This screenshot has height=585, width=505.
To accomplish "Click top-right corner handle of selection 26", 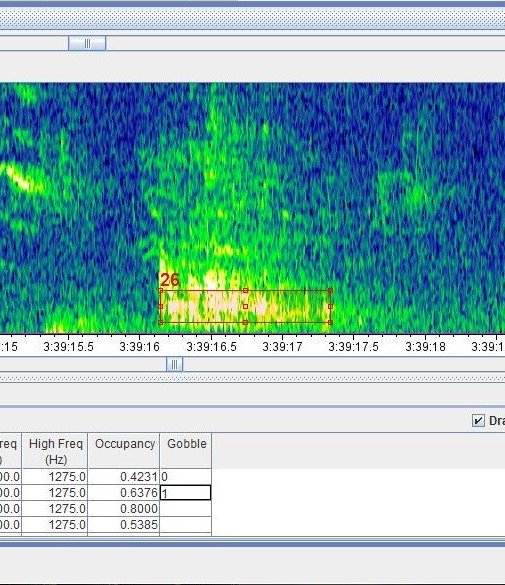I will [330, 290].
